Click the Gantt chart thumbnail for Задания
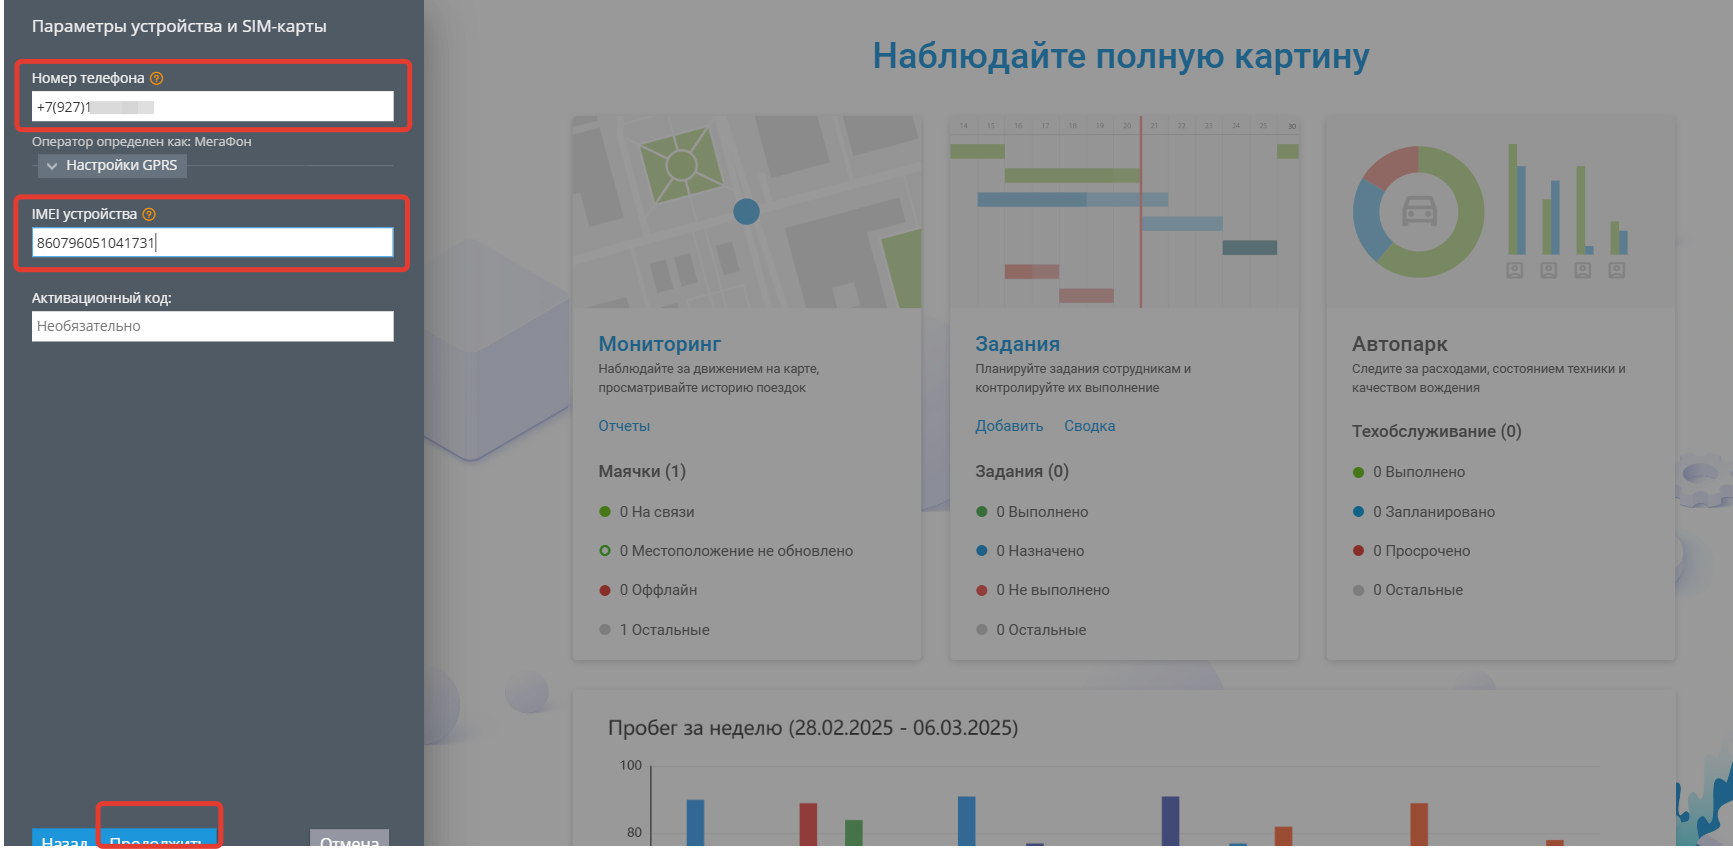This screenshot has height=849, width=1733. click(x=1123, y=212)
